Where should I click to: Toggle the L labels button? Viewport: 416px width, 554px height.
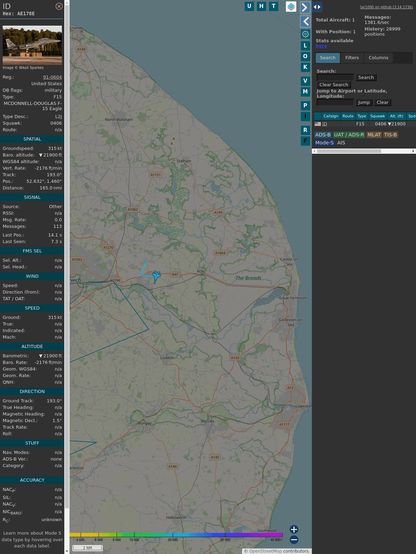click(x=305, y=46)
